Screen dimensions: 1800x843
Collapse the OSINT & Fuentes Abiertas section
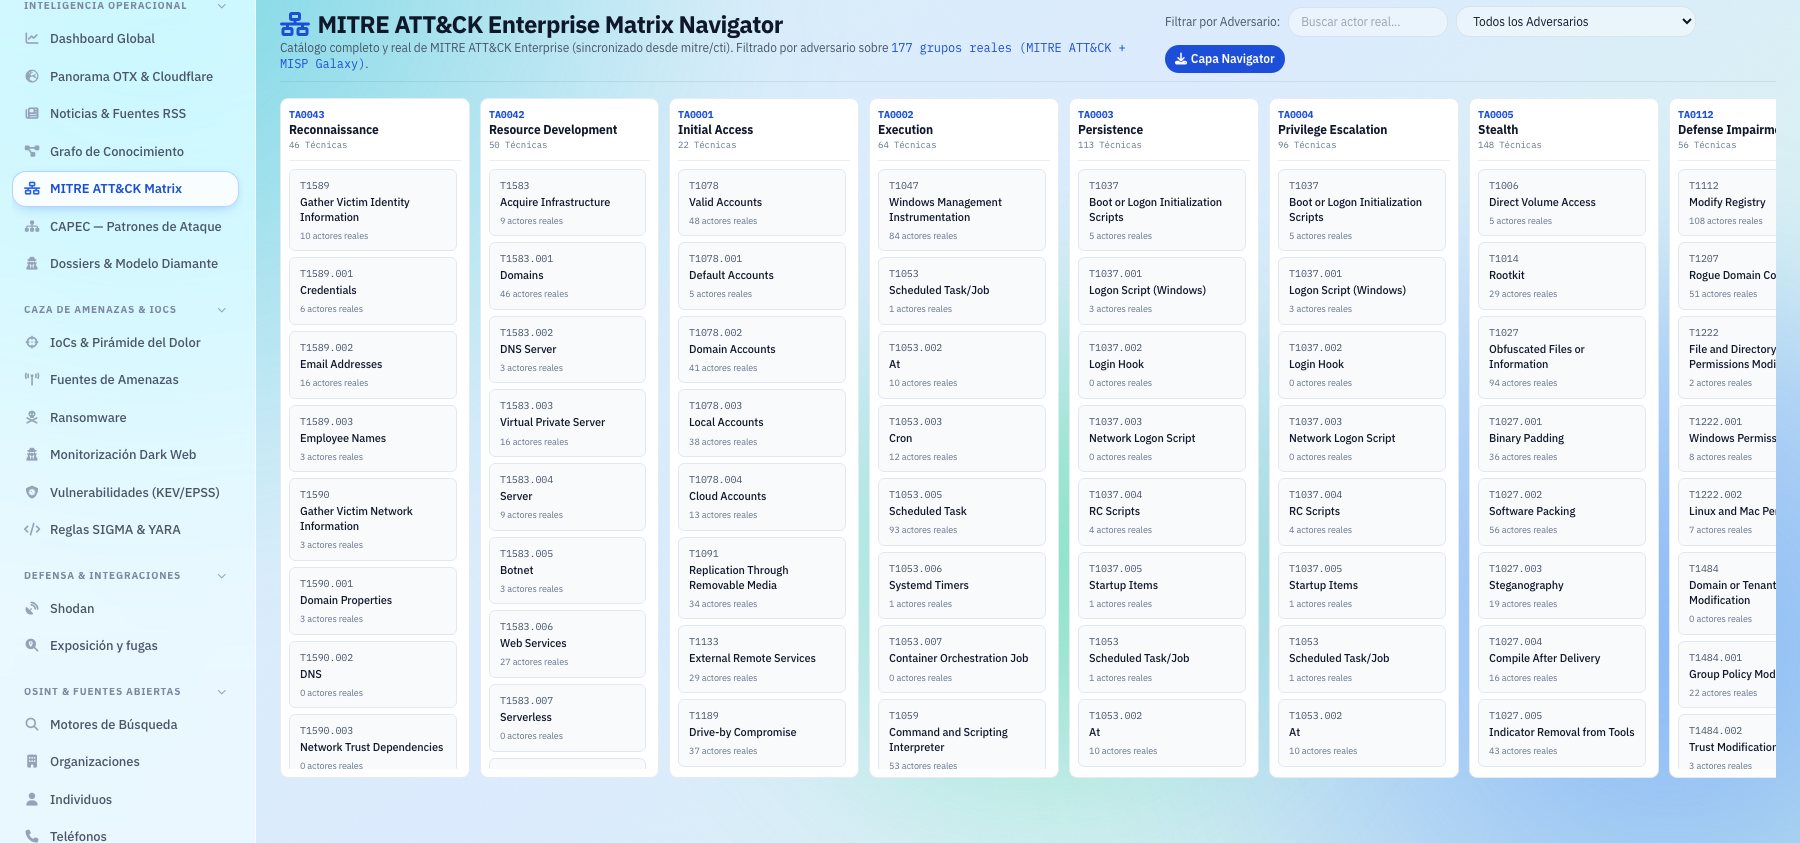click(221, 692)
